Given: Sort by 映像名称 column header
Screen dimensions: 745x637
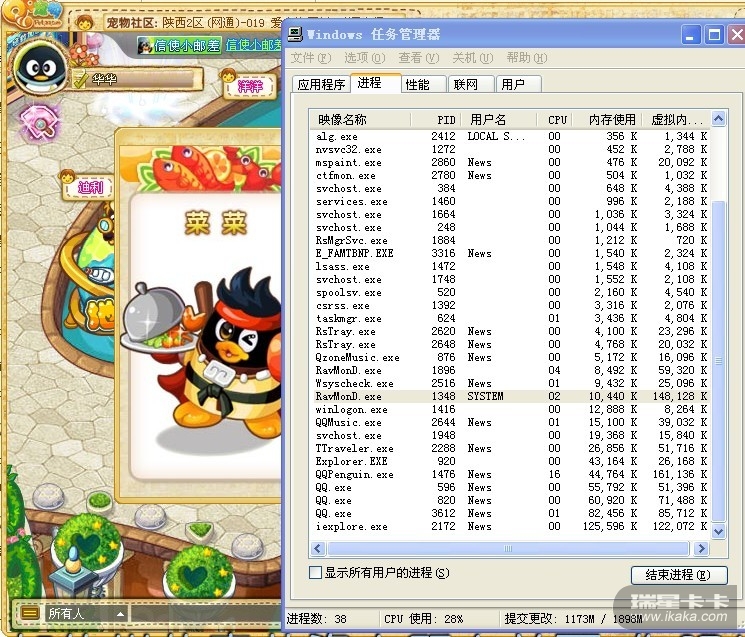Looking at the screenshot, I should (360, 119).
